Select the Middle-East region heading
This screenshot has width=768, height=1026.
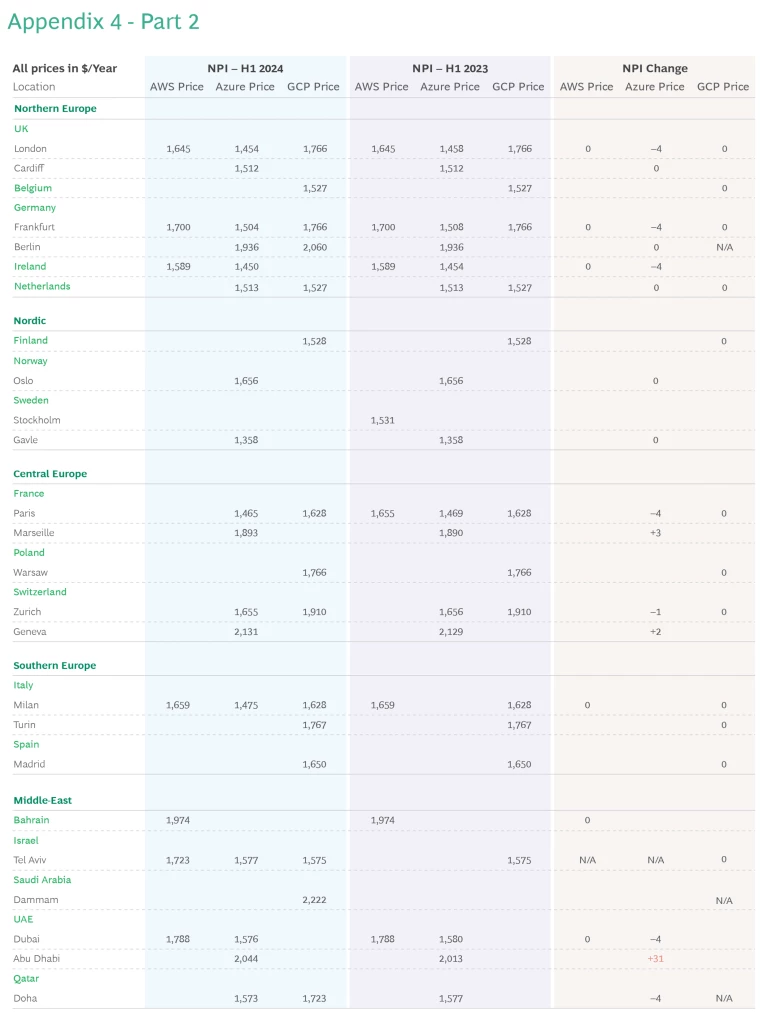(43, 801)
